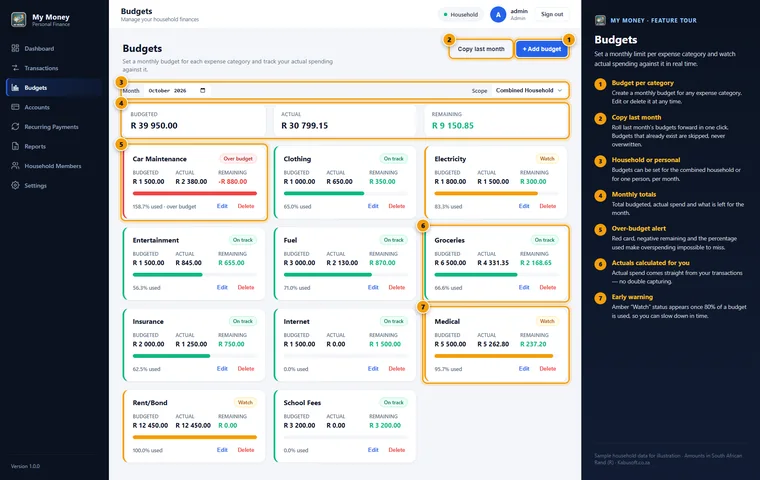760x480 pixels.
Task: Navigate to Reports
Action: [x=54, y=146]
